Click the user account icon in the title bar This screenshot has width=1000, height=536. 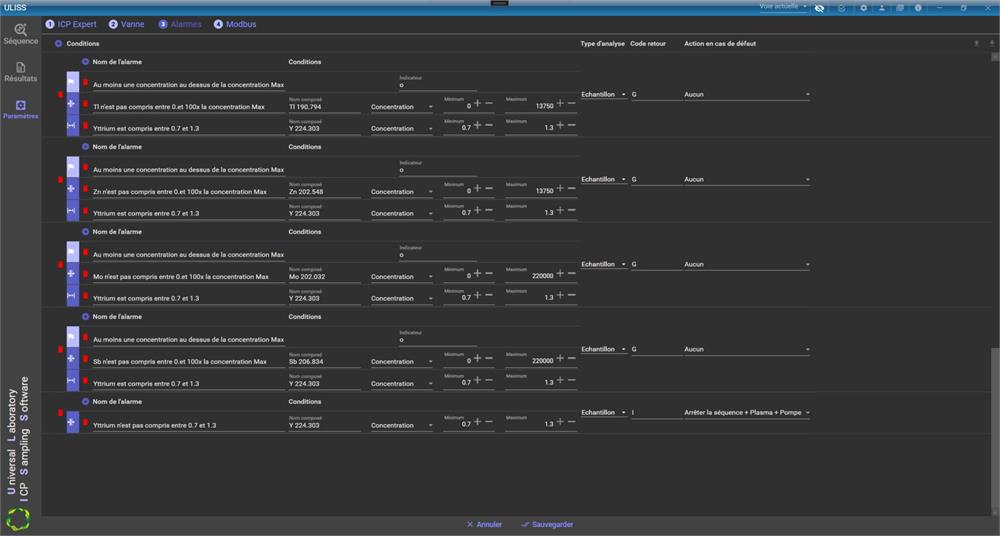pos(882,8)
